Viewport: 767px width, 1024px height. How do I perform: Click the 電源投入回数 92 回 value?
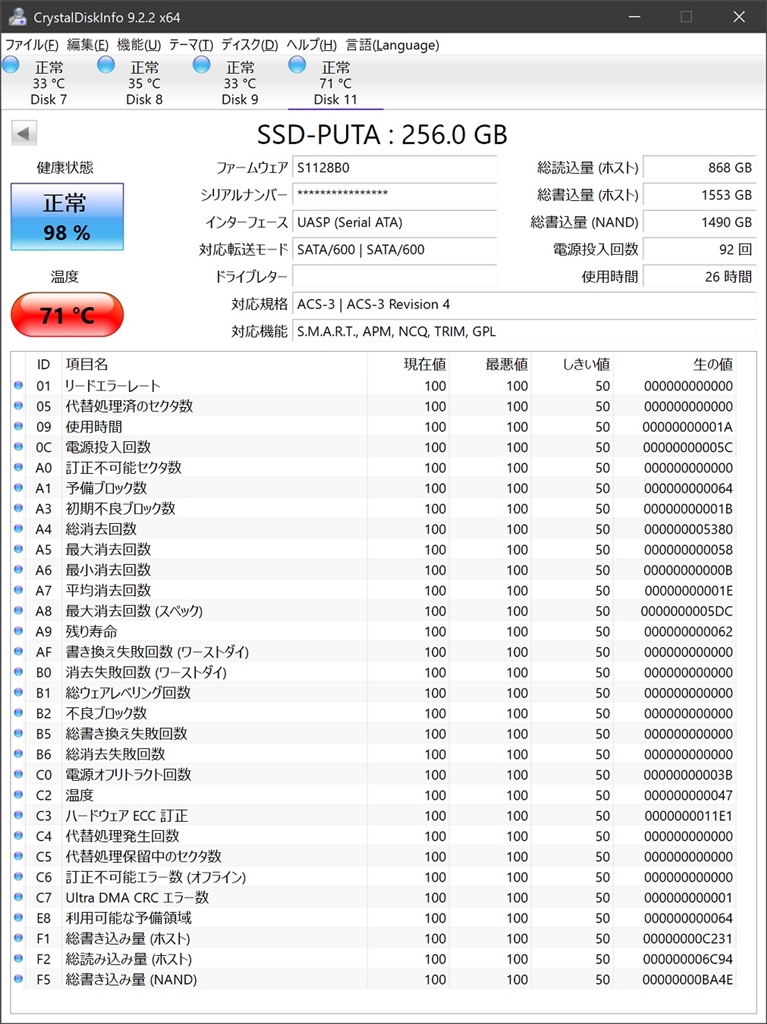point(699,249)
